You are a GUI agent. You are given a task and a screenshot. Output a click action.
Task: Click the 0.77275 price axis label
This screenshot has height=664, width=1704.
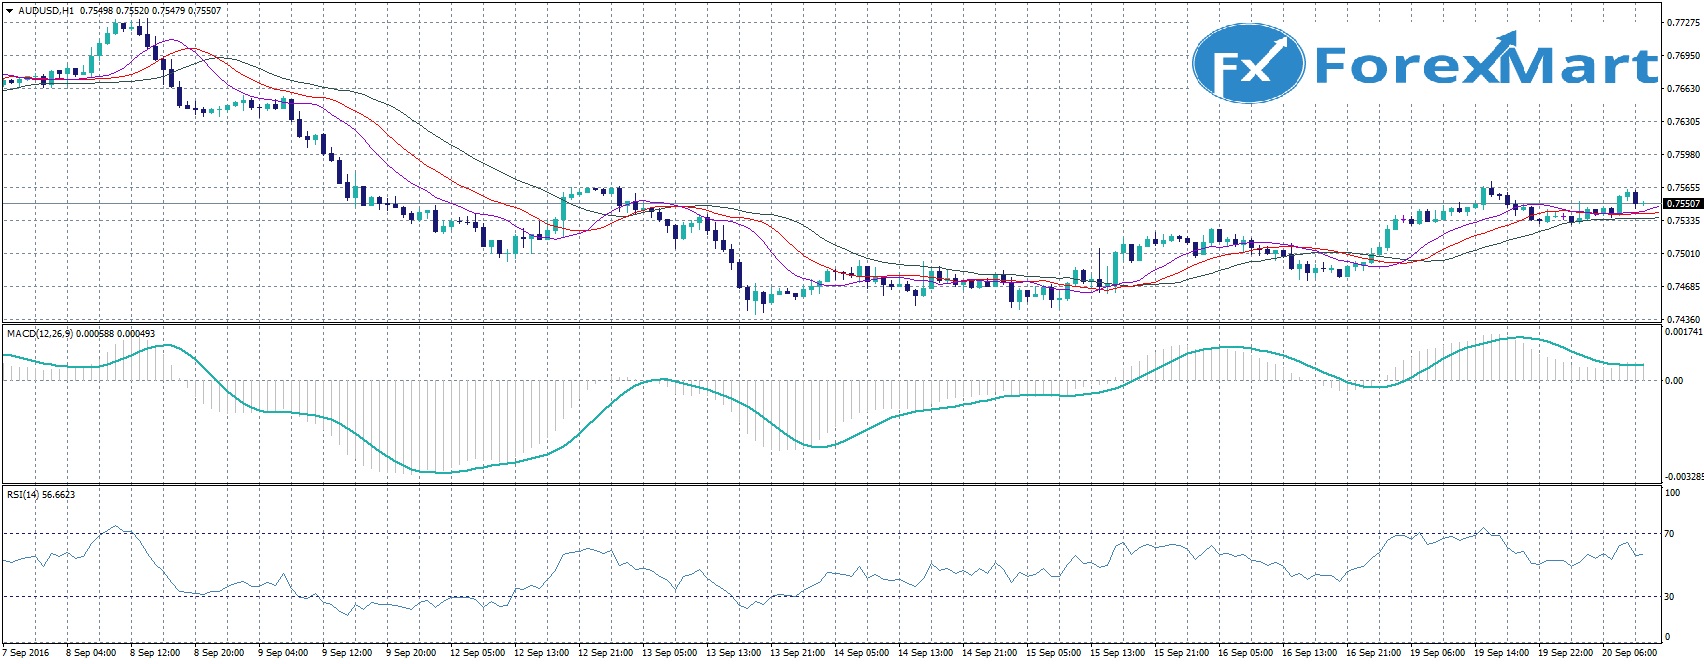coord(1682,24)
